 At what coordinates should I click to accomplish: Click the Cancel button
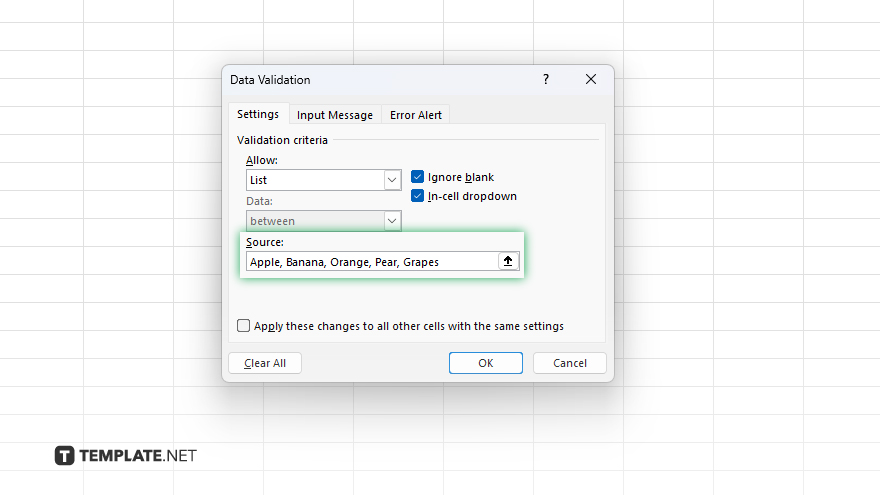tap(569, 363)
